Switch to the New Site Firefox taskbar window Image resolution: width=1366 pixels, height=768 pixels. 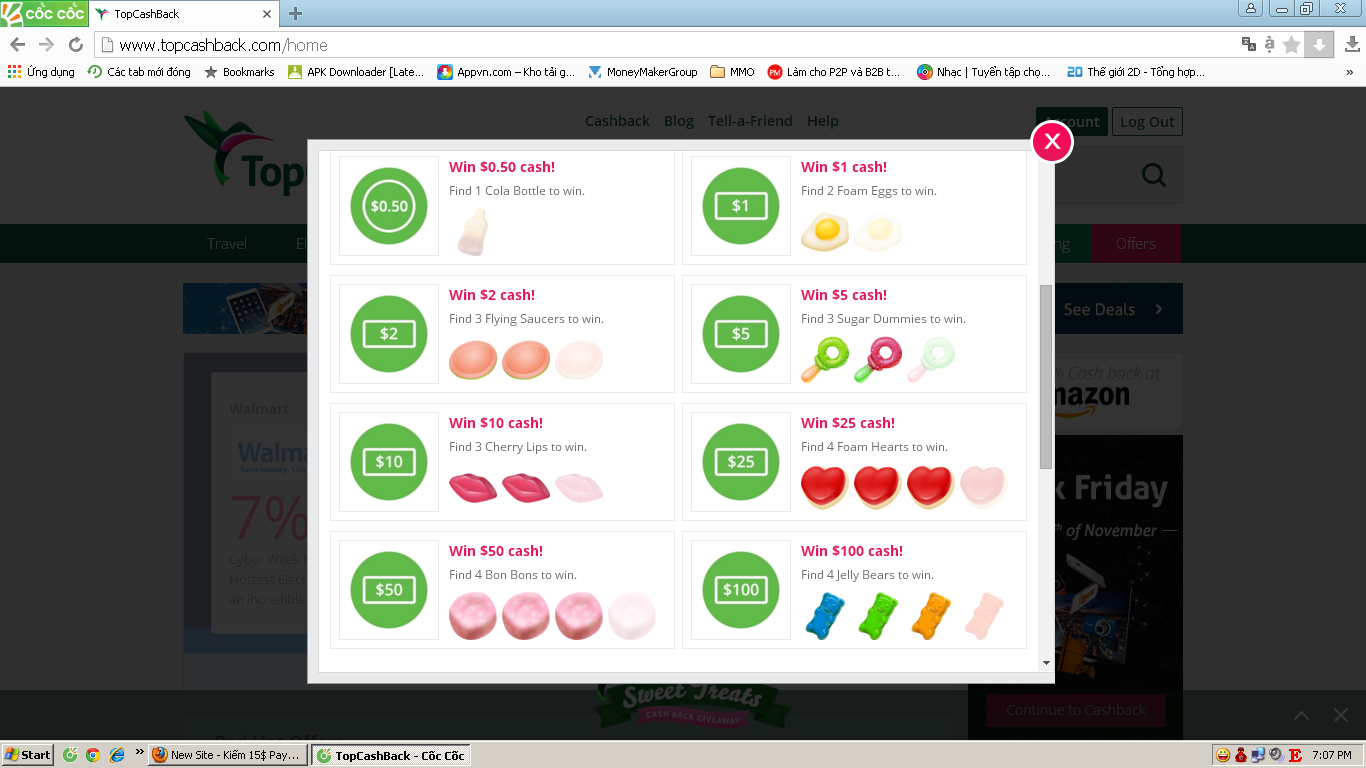[227, 755]
